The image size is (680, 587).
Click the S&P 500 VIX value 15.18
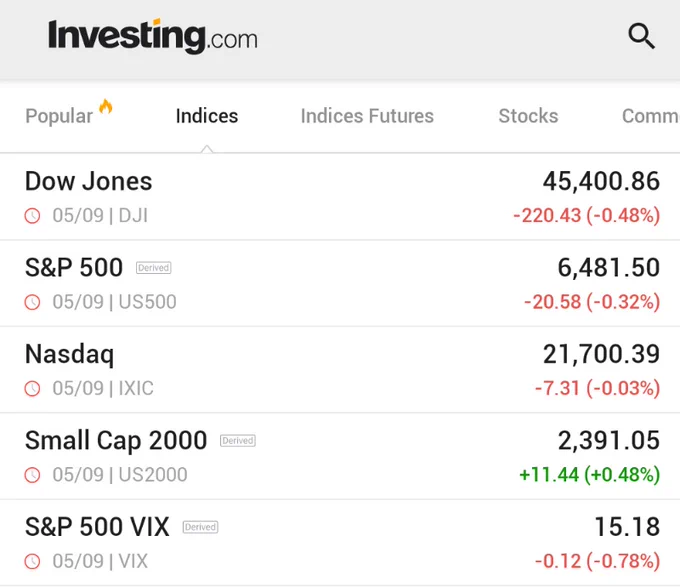[x=627, y=527]
